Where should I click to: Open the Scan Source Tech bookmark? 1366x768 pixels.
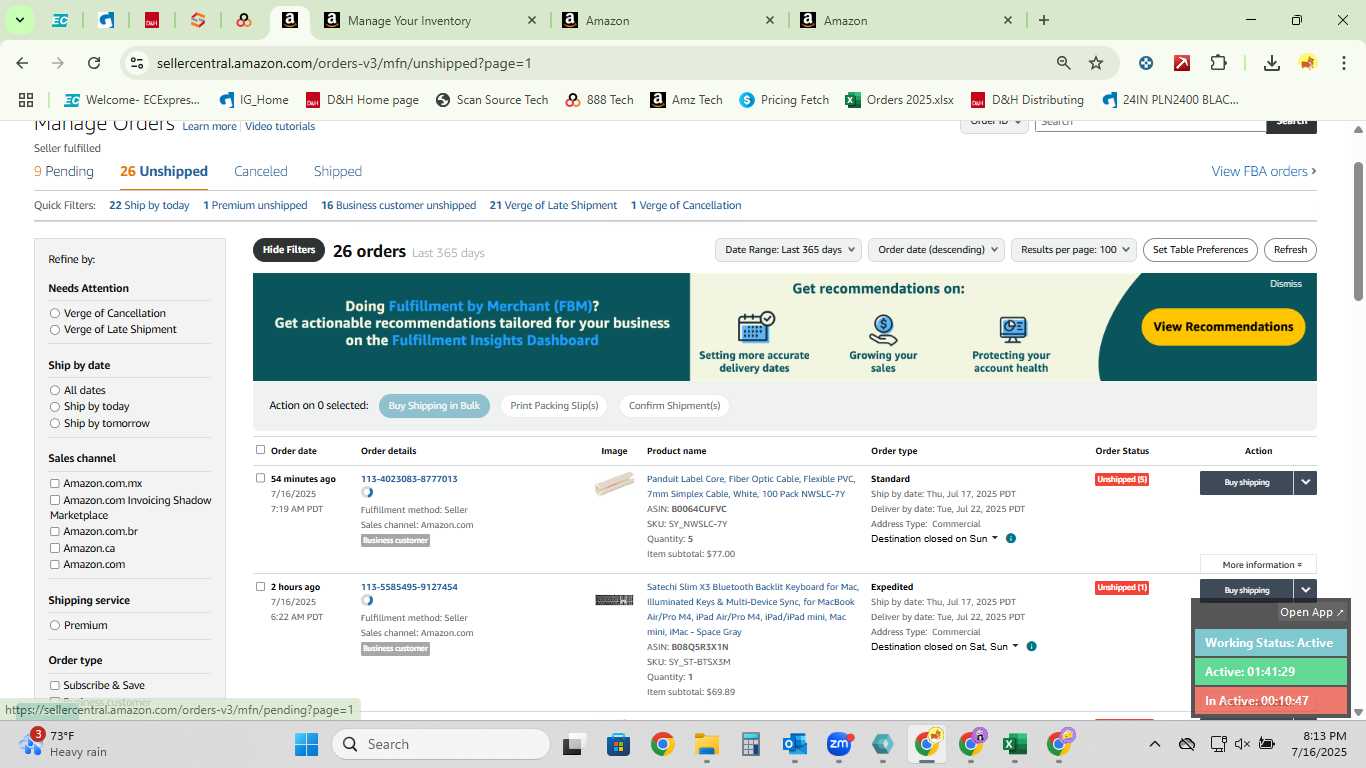(x=492, y=100)
